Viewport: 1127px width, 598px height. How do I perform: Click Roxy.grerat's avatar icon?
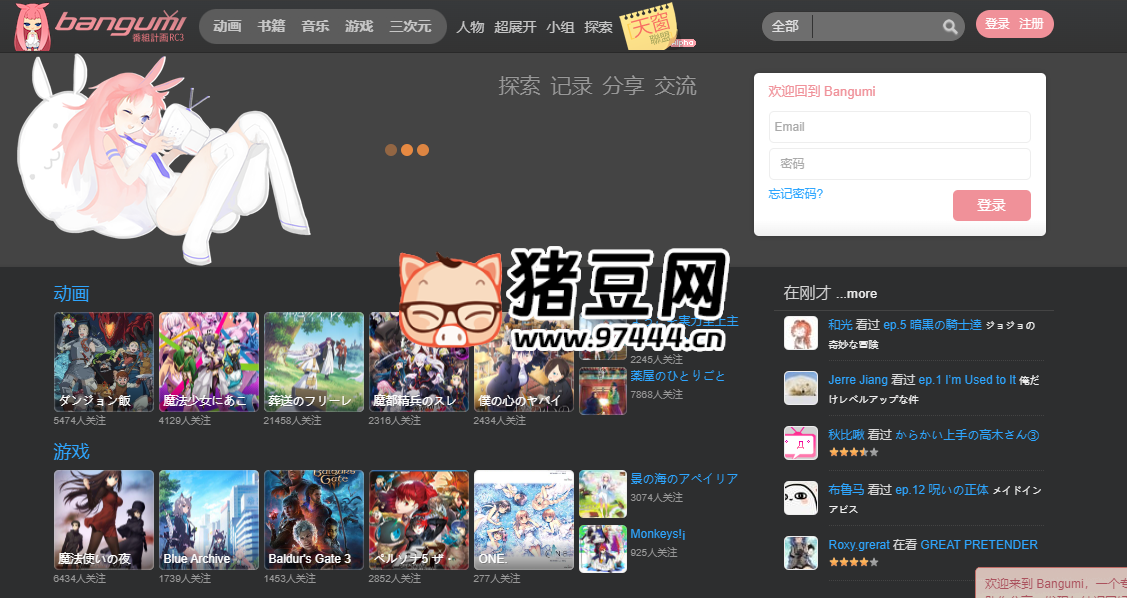click(800, 553)
